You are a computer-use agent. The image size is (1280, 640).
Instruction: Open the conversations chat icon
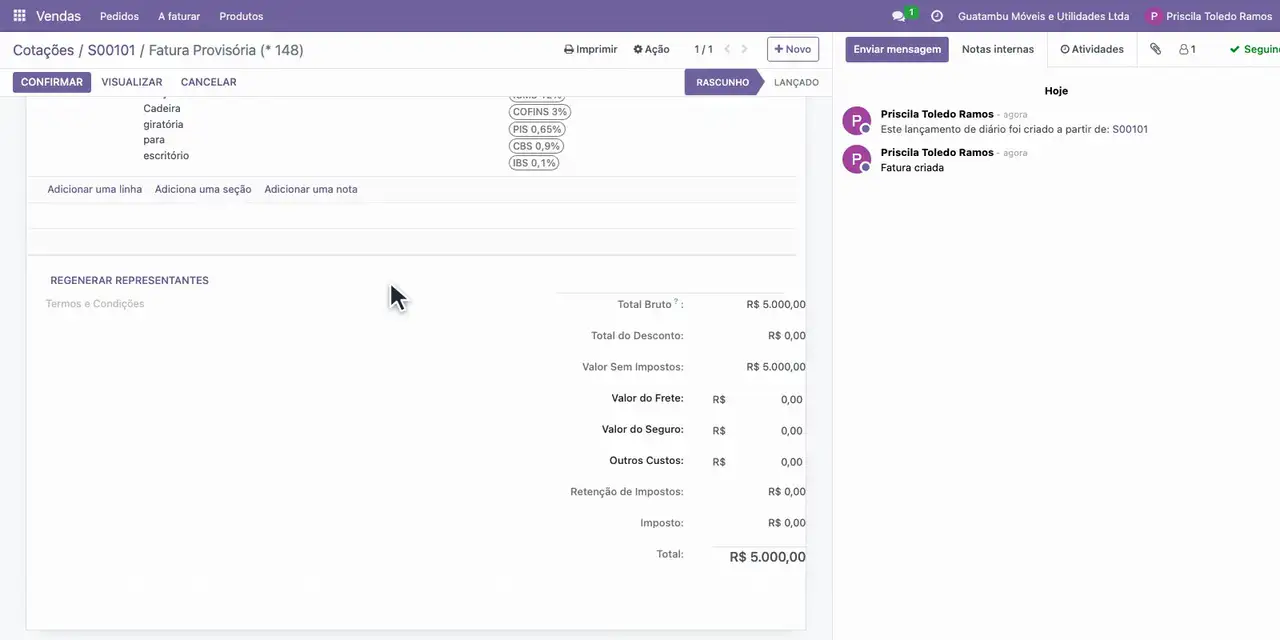click(x=898, y=16)
